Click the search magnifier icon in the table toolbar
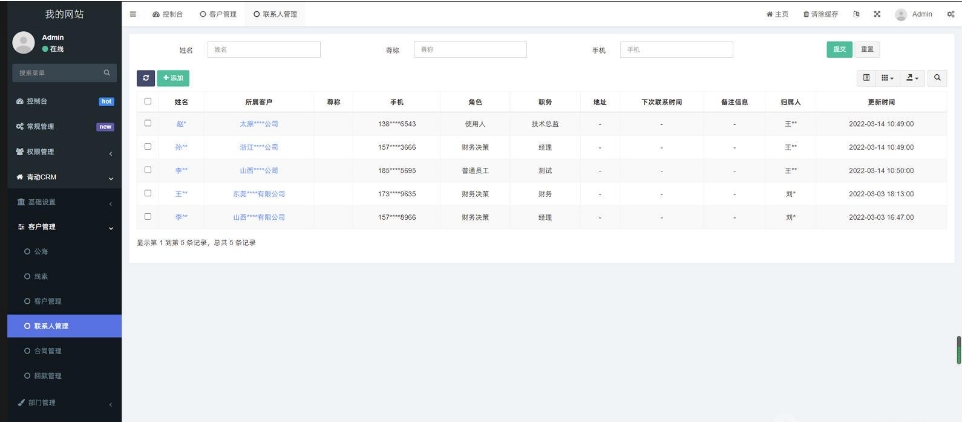Viewport: 964px width, 422px height. [x=937, y=78]
